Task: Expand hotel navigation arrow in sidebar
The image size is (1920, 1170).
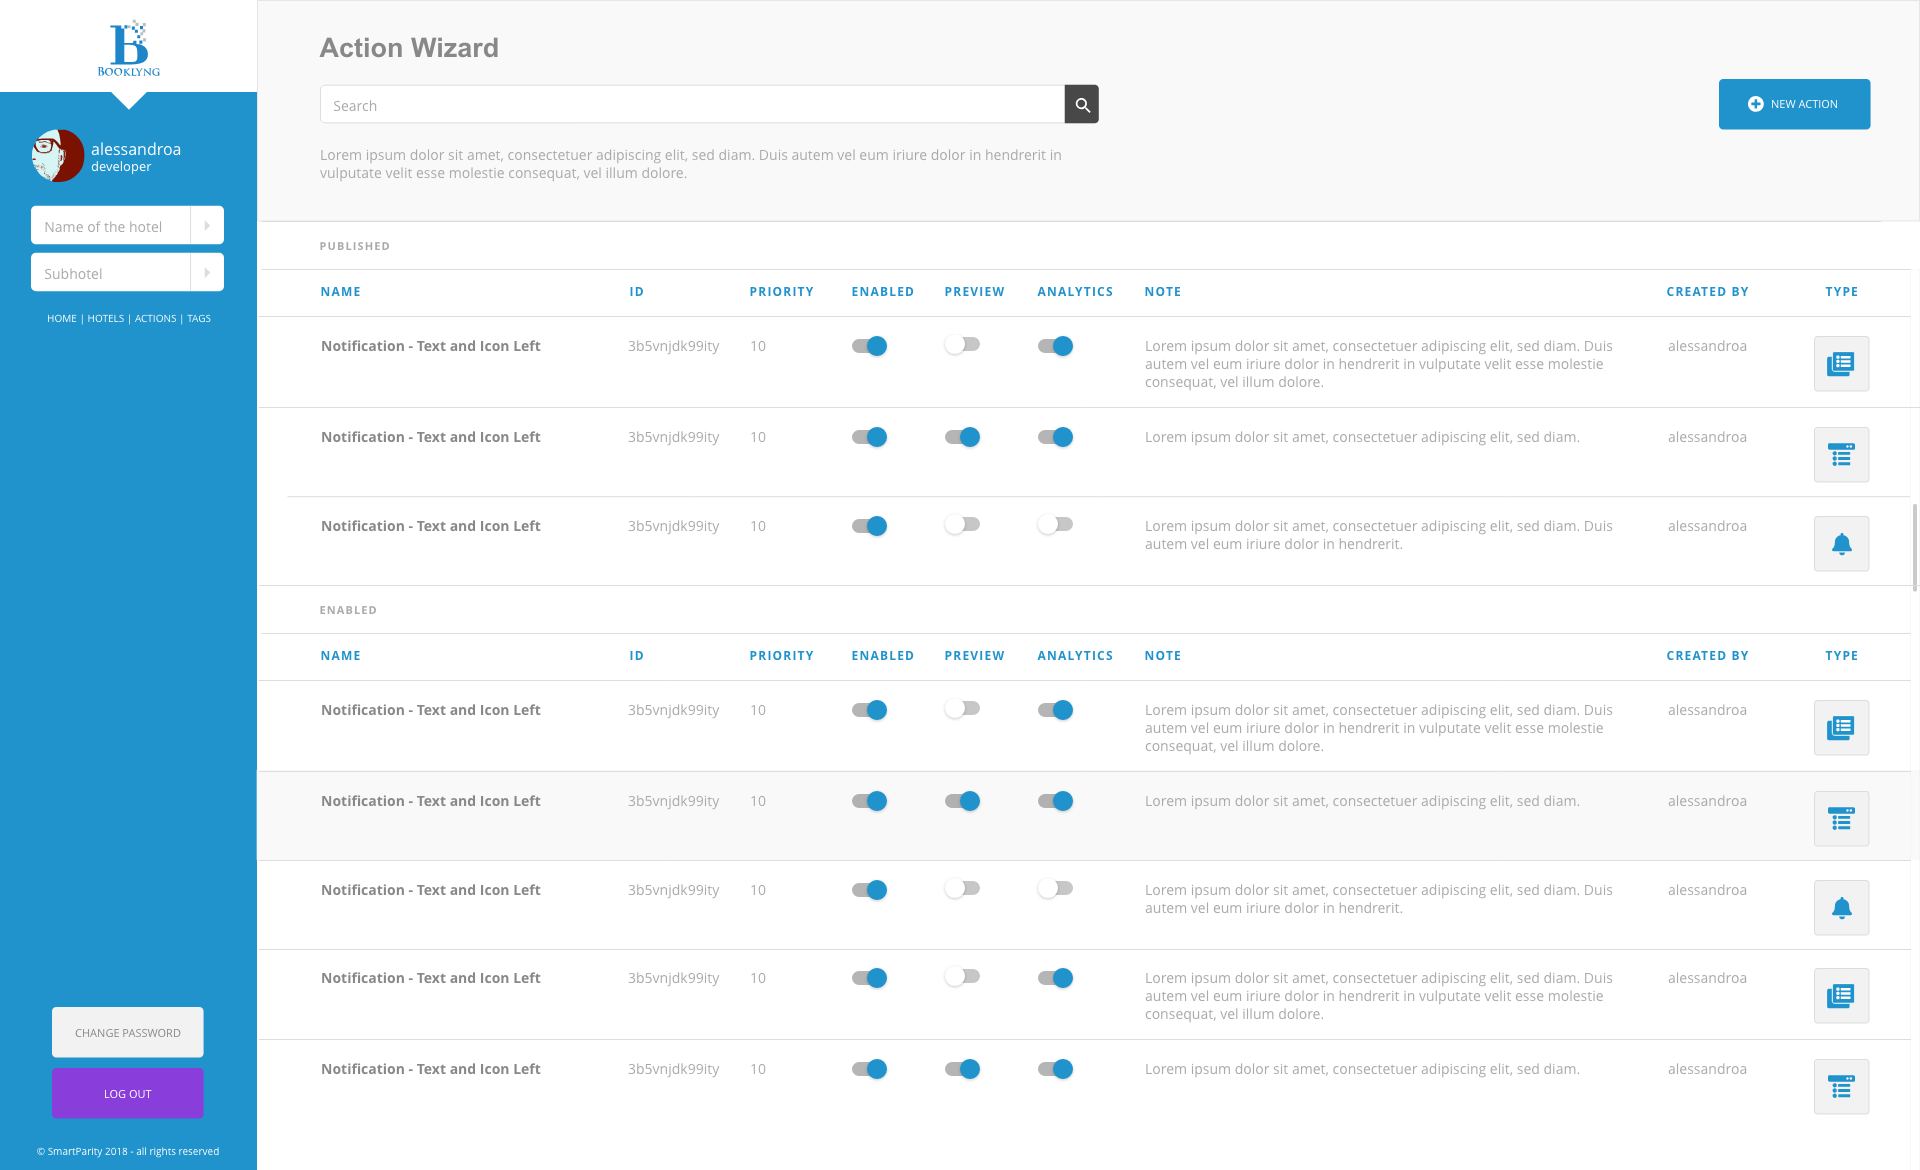Action: 206,225
